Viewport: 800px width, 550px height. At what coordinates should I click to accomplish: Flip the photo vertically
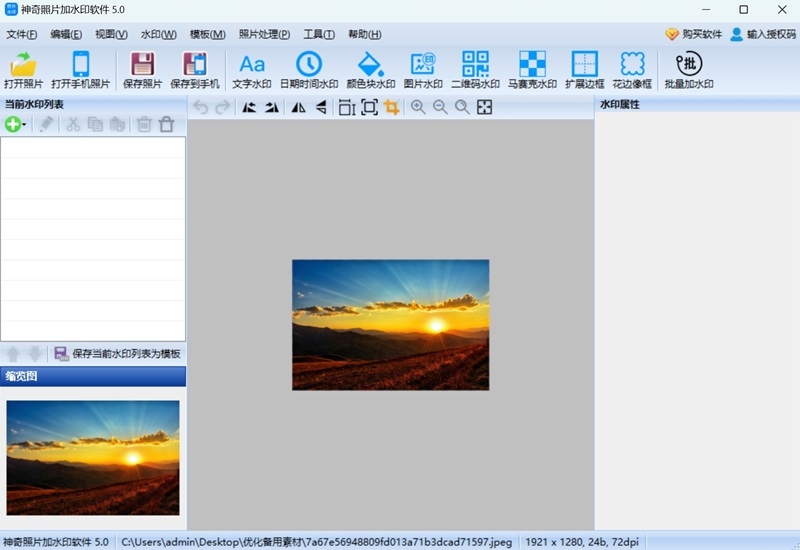click(x=320, y=107)
